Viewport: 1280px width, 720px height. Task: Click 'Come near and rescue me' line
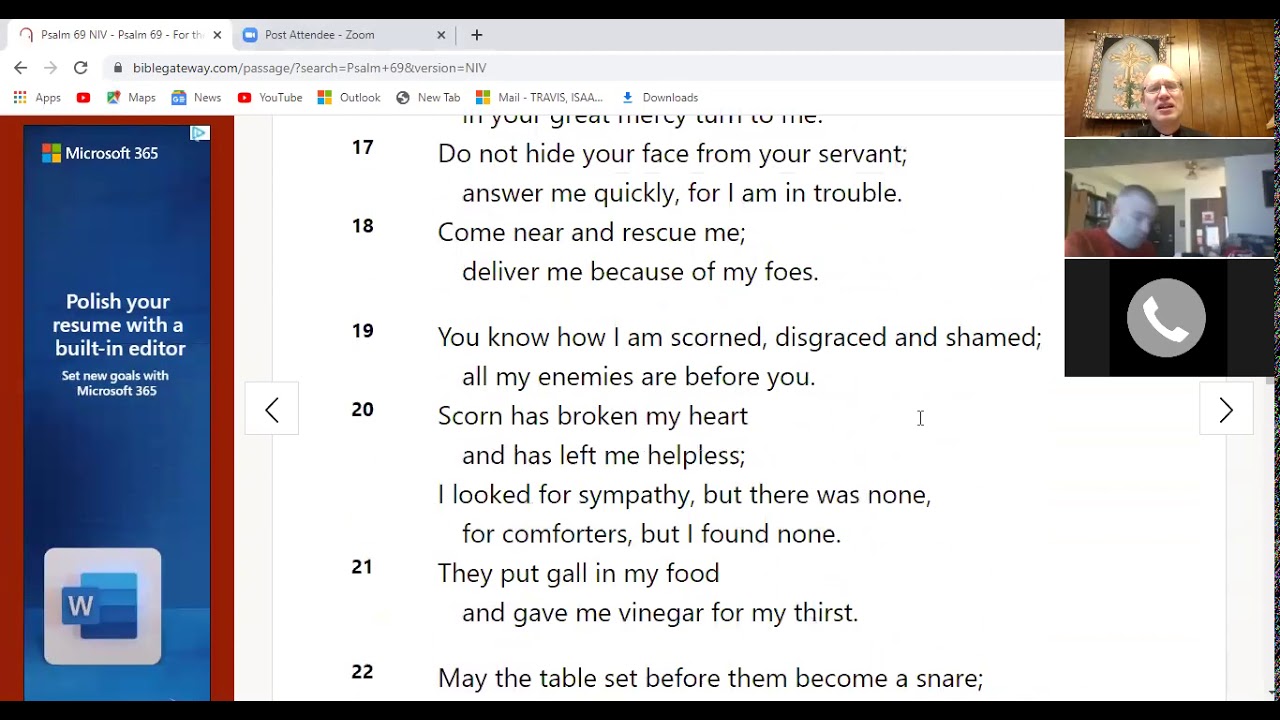pos(592,233)
